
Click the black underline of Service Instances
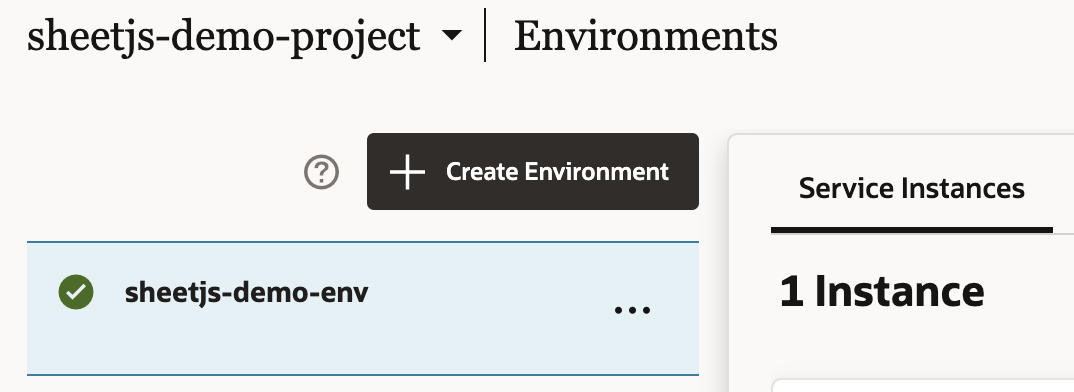click(912, 230)
